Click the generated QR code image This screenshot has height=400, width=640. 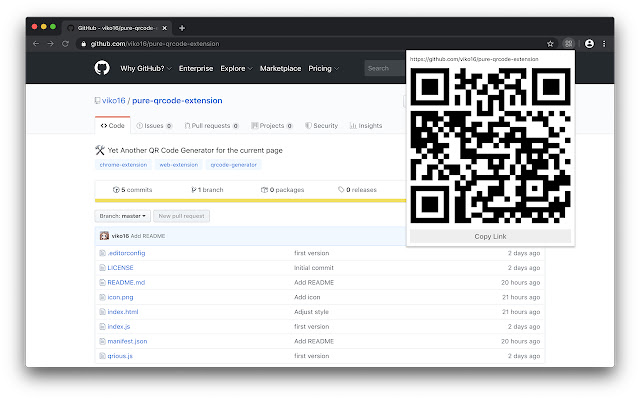point(489,146)
